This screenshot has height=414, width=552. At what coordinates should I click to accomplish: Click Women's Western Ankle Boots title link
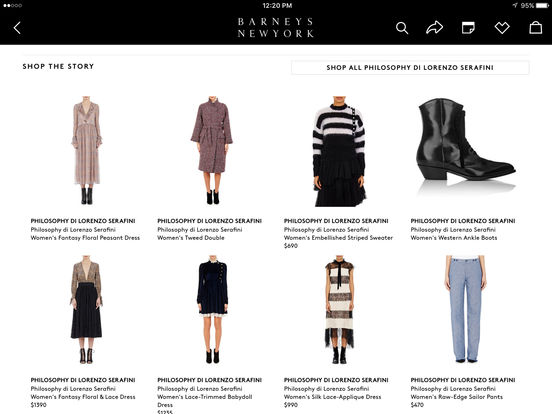point(454,238)
